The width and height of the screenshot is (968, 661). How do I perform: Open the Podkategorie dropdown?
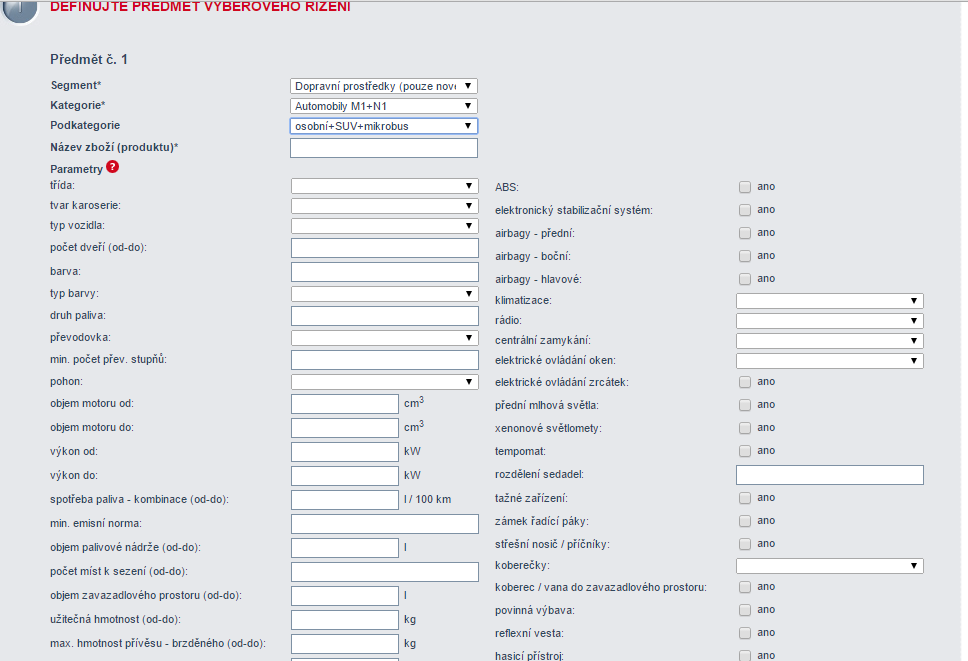pos(384,126)
